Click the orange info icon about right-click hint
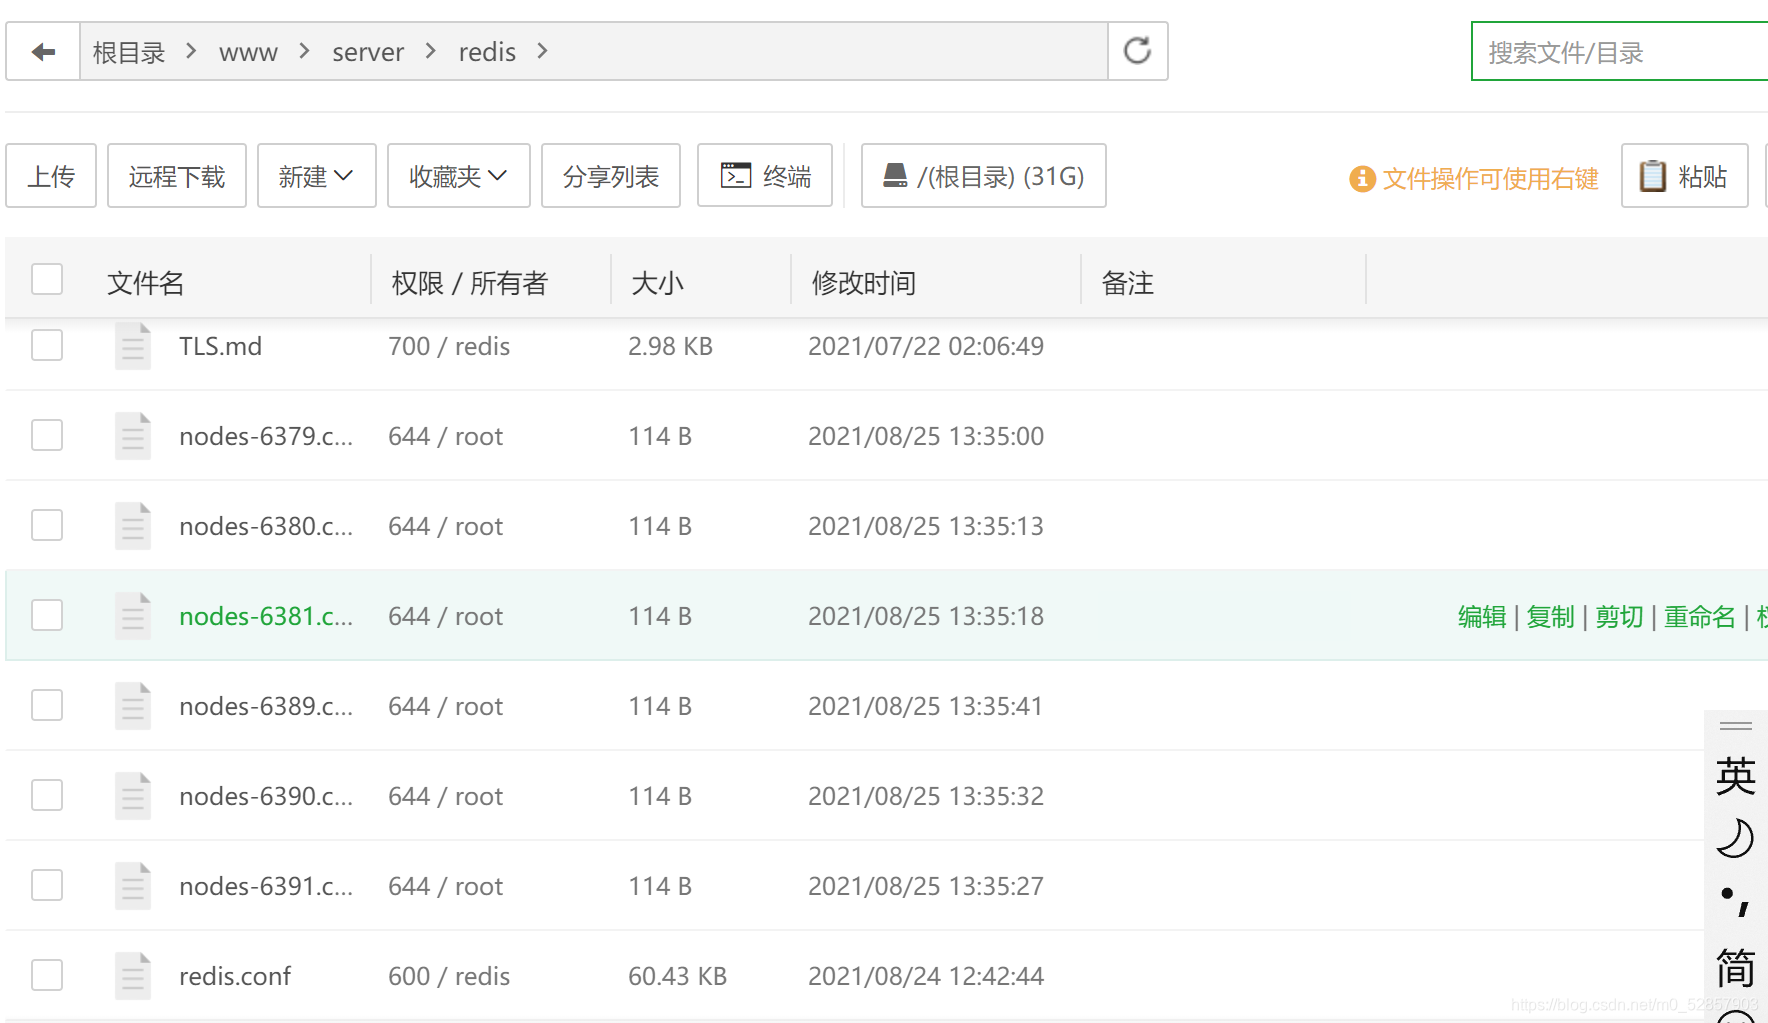Image resolution: width=1768 pixels, height=1023 pixels. [1362, 179]
